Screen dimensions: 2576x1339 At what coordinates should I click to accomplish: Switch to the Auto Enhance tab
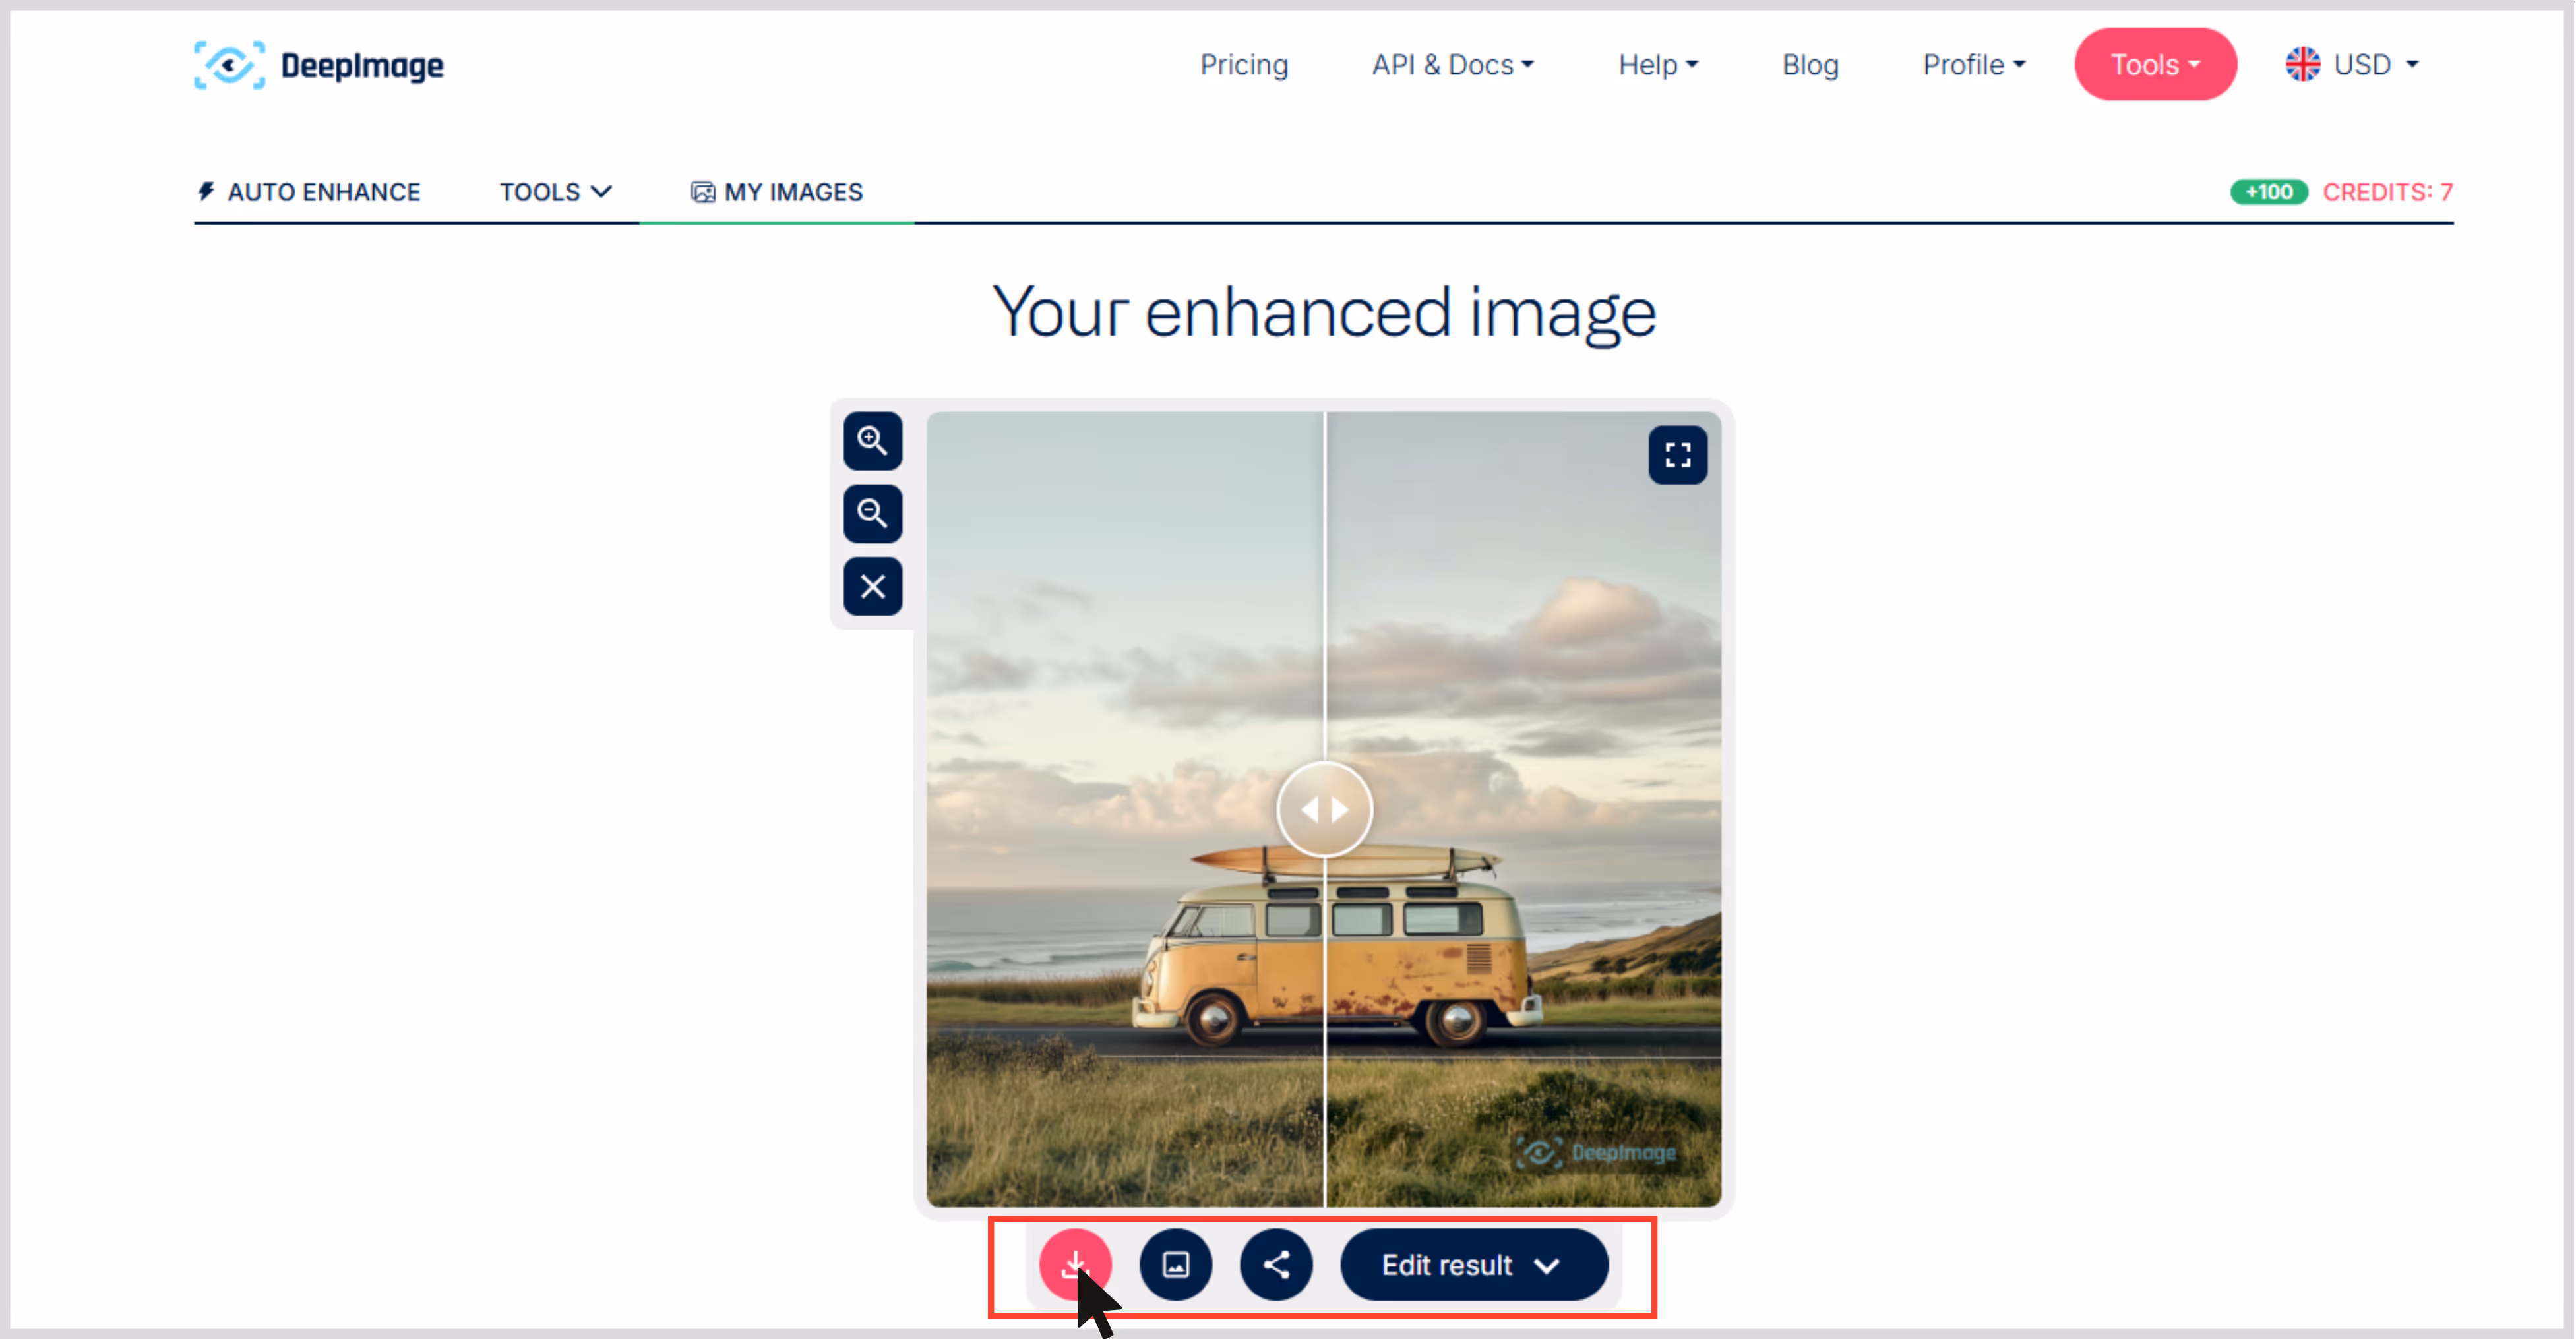click(x=309, y=191)
